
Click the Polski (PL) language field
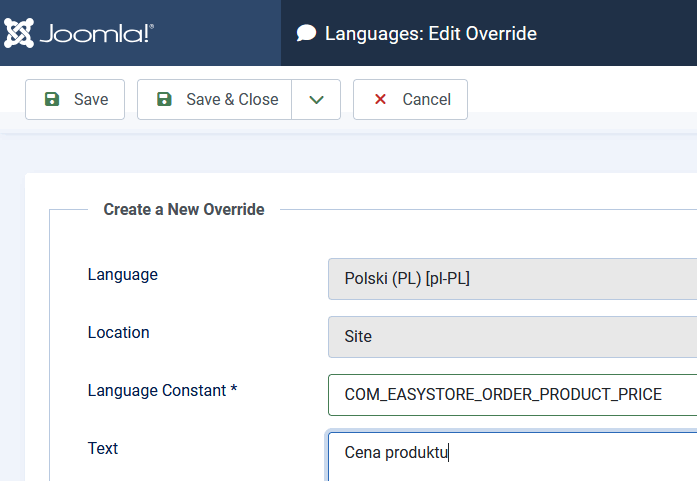pyautogui.click(x=512, y=279)
